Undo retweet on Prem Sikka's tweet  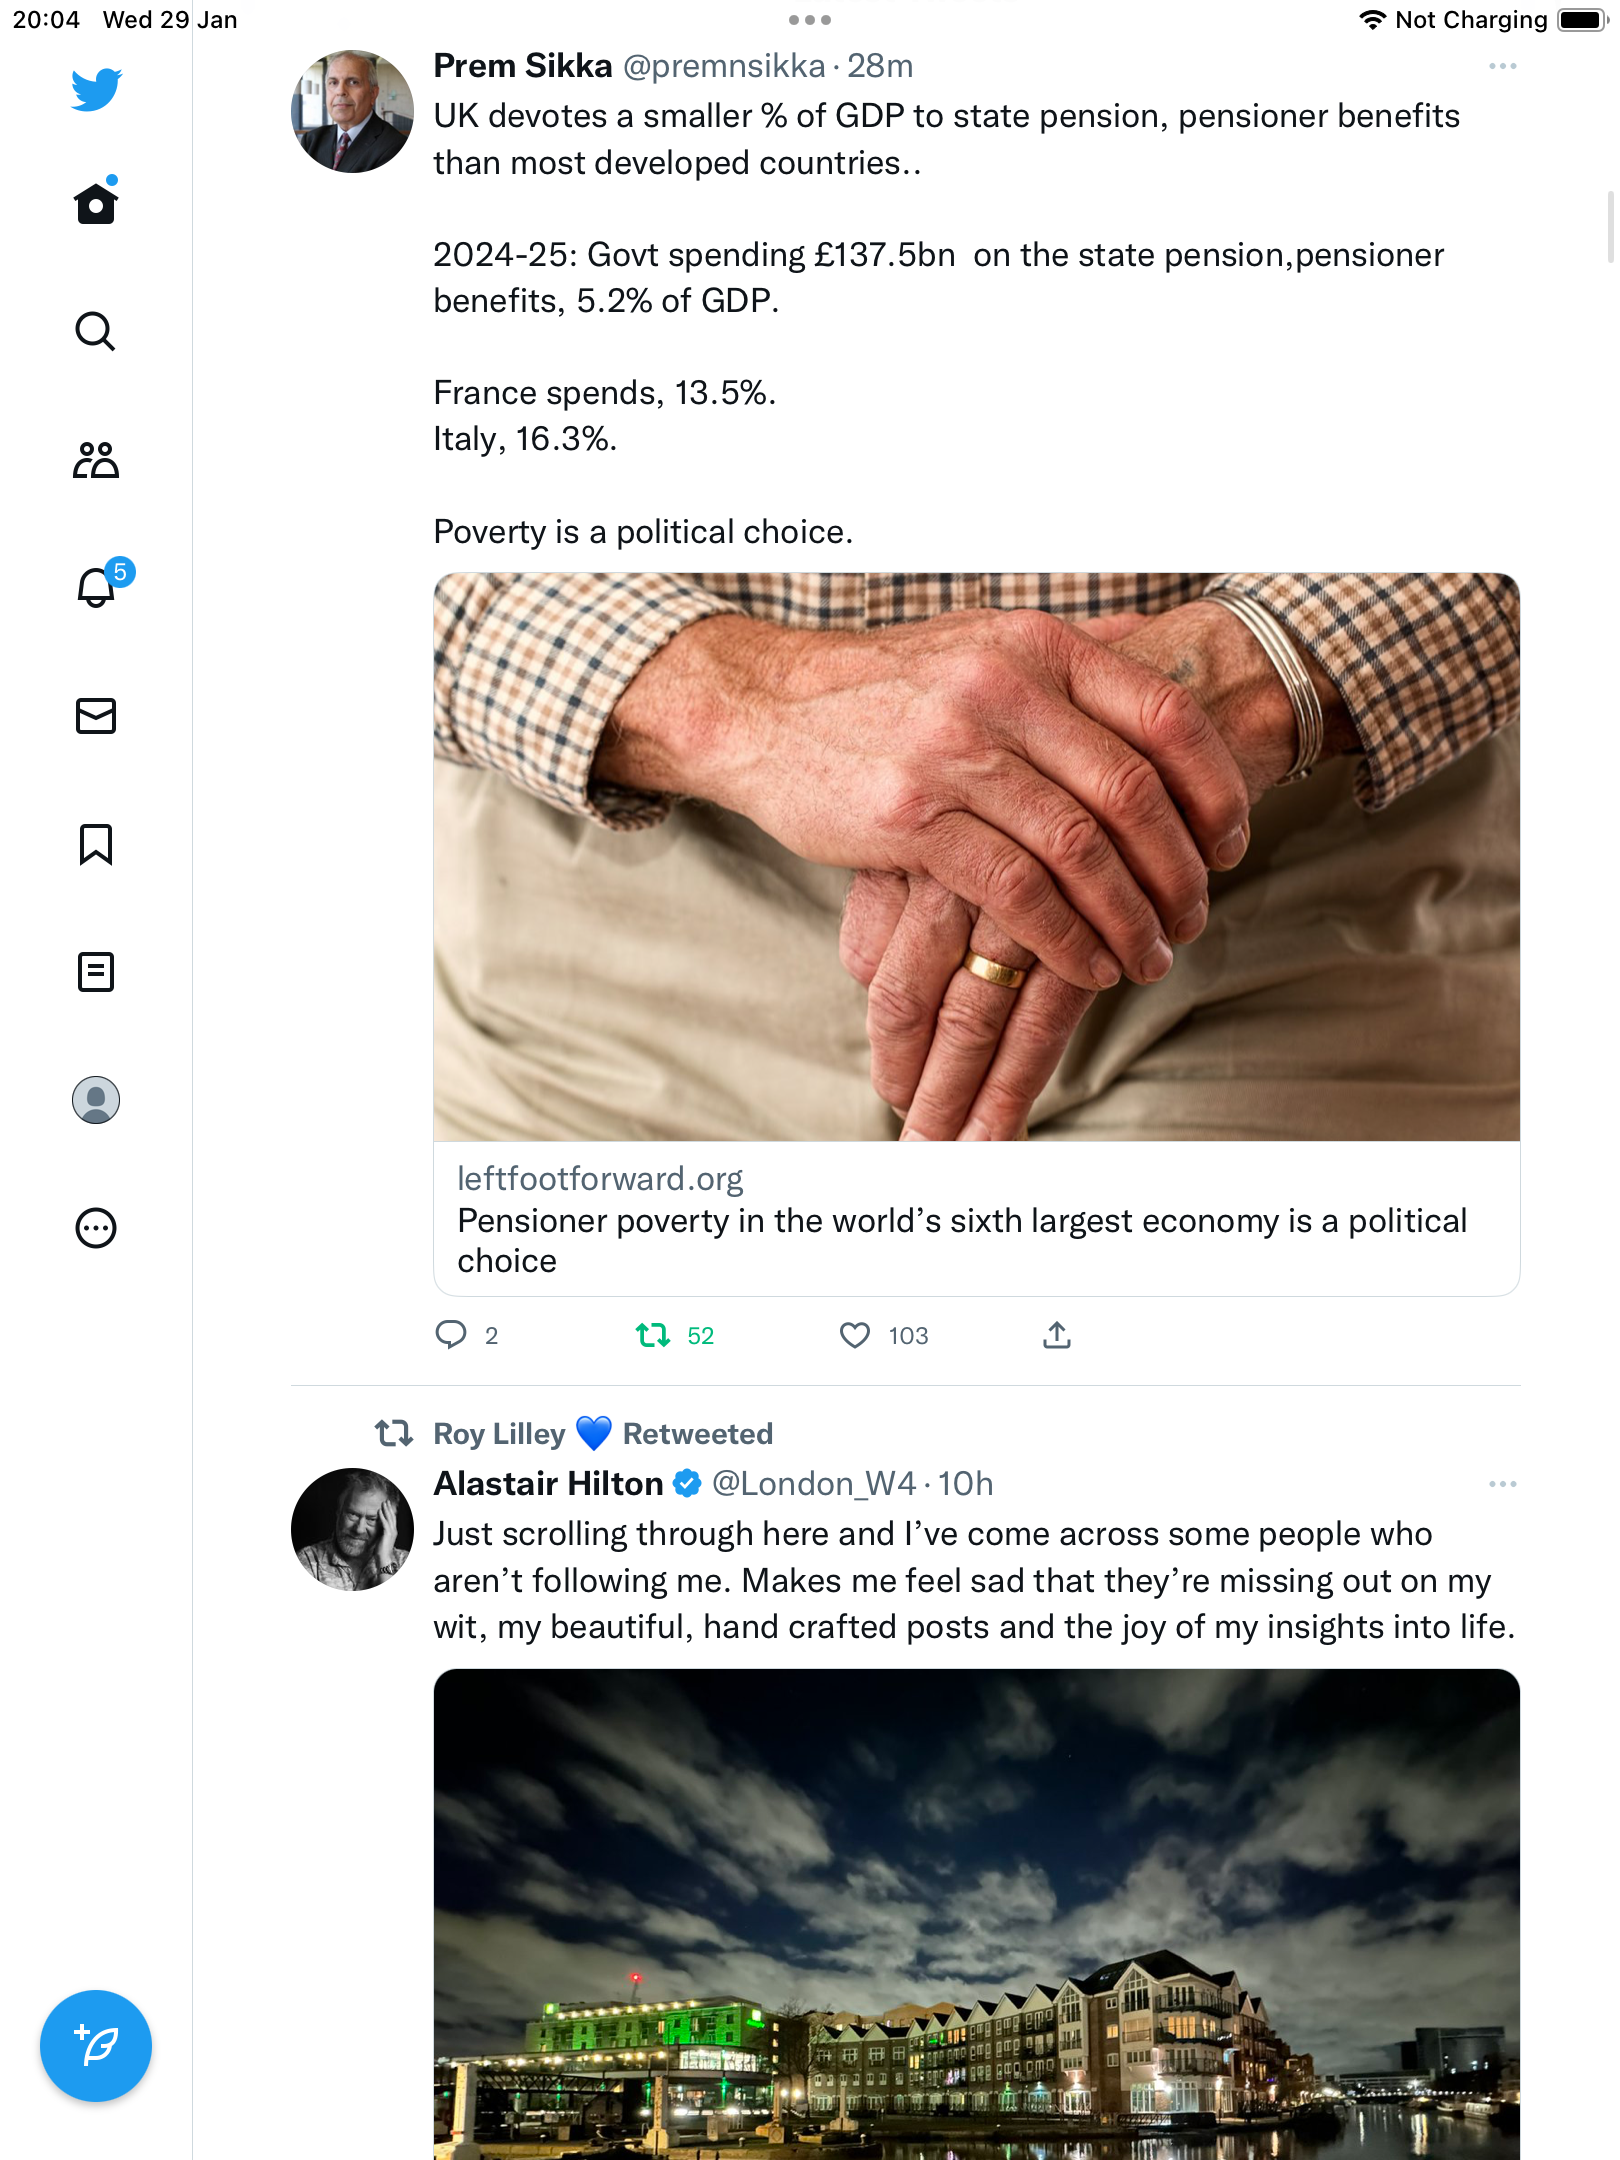[x=653, y=1335]
